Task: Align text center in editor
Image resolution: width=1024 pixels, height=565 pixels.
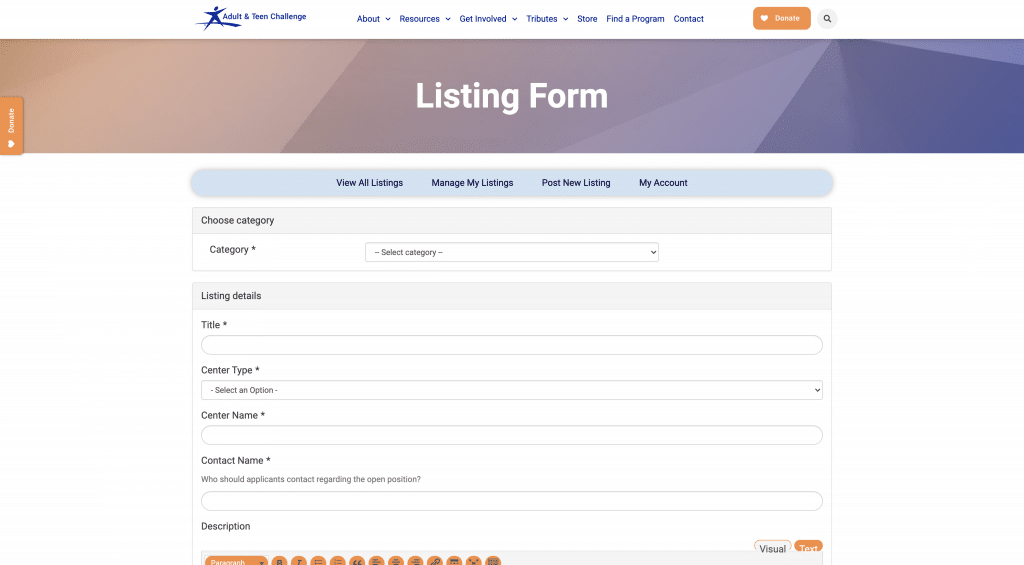Action: (396, 561)
